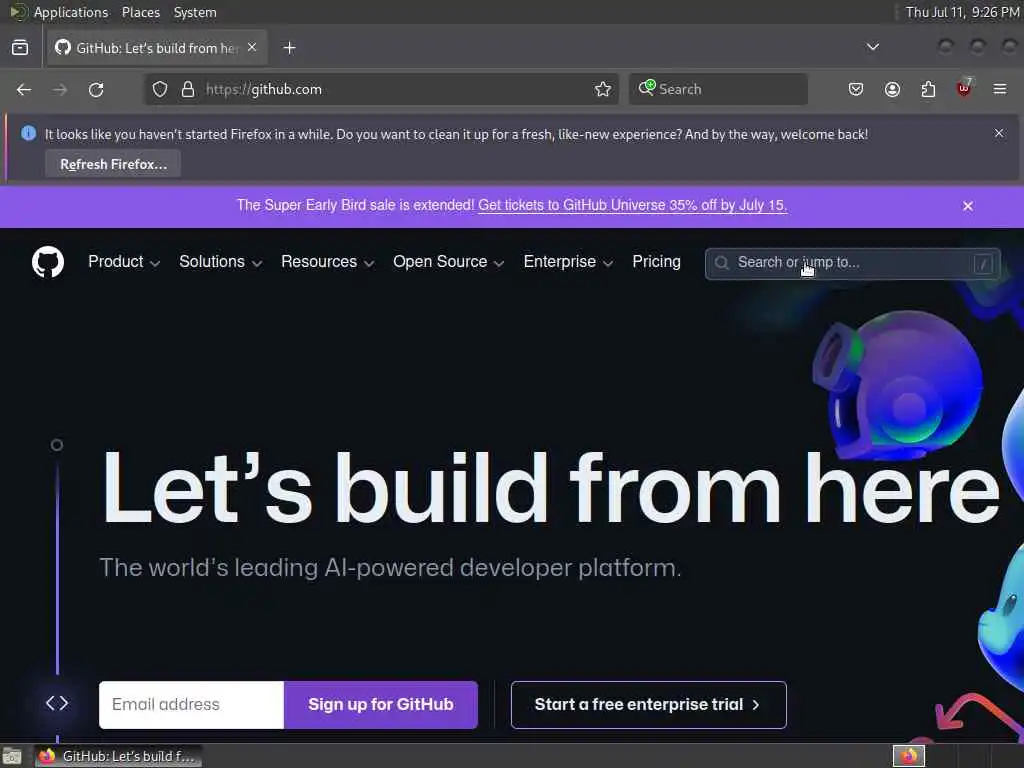
Task: Expand the Resources dropdown menu
Action: point(328,262)
